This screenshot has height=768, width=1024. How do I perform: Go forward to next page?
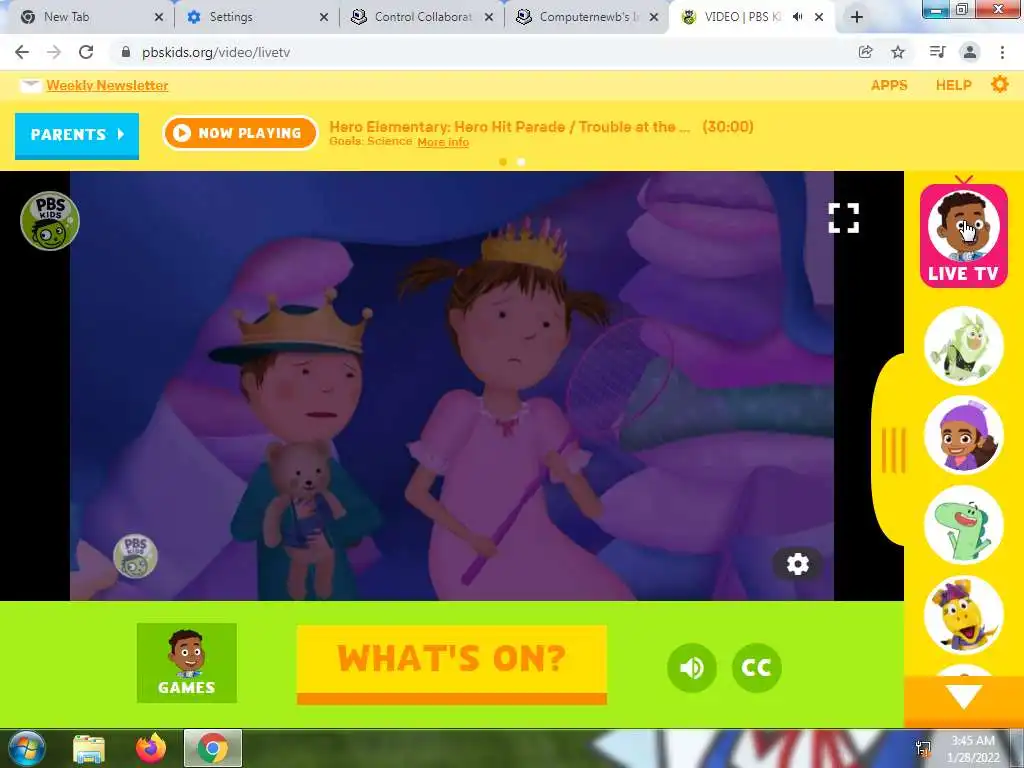click(54, 52)
